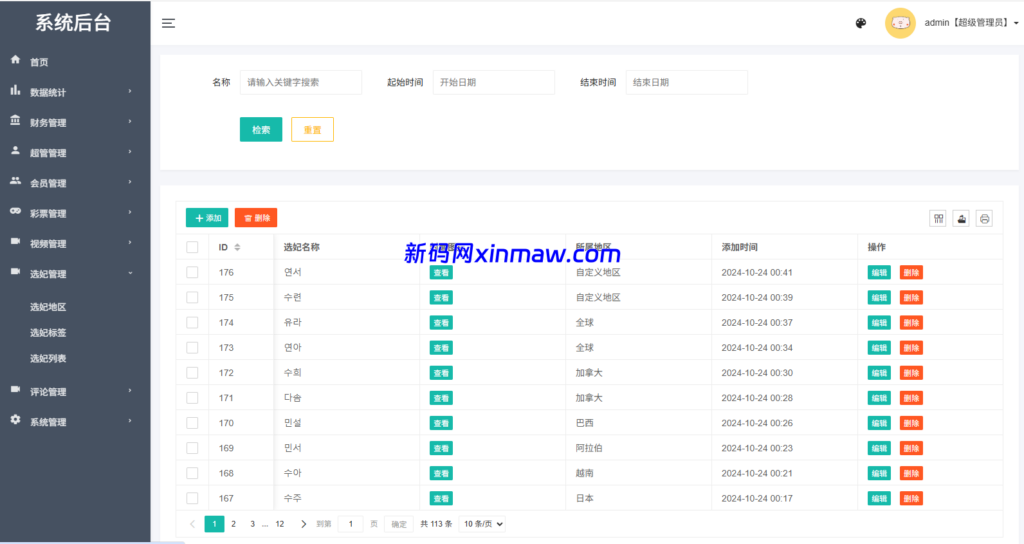Open the column filter icon in table toolbar
Screen dimensions: 1024x544
pyautogui.click(x=938, y=219)
